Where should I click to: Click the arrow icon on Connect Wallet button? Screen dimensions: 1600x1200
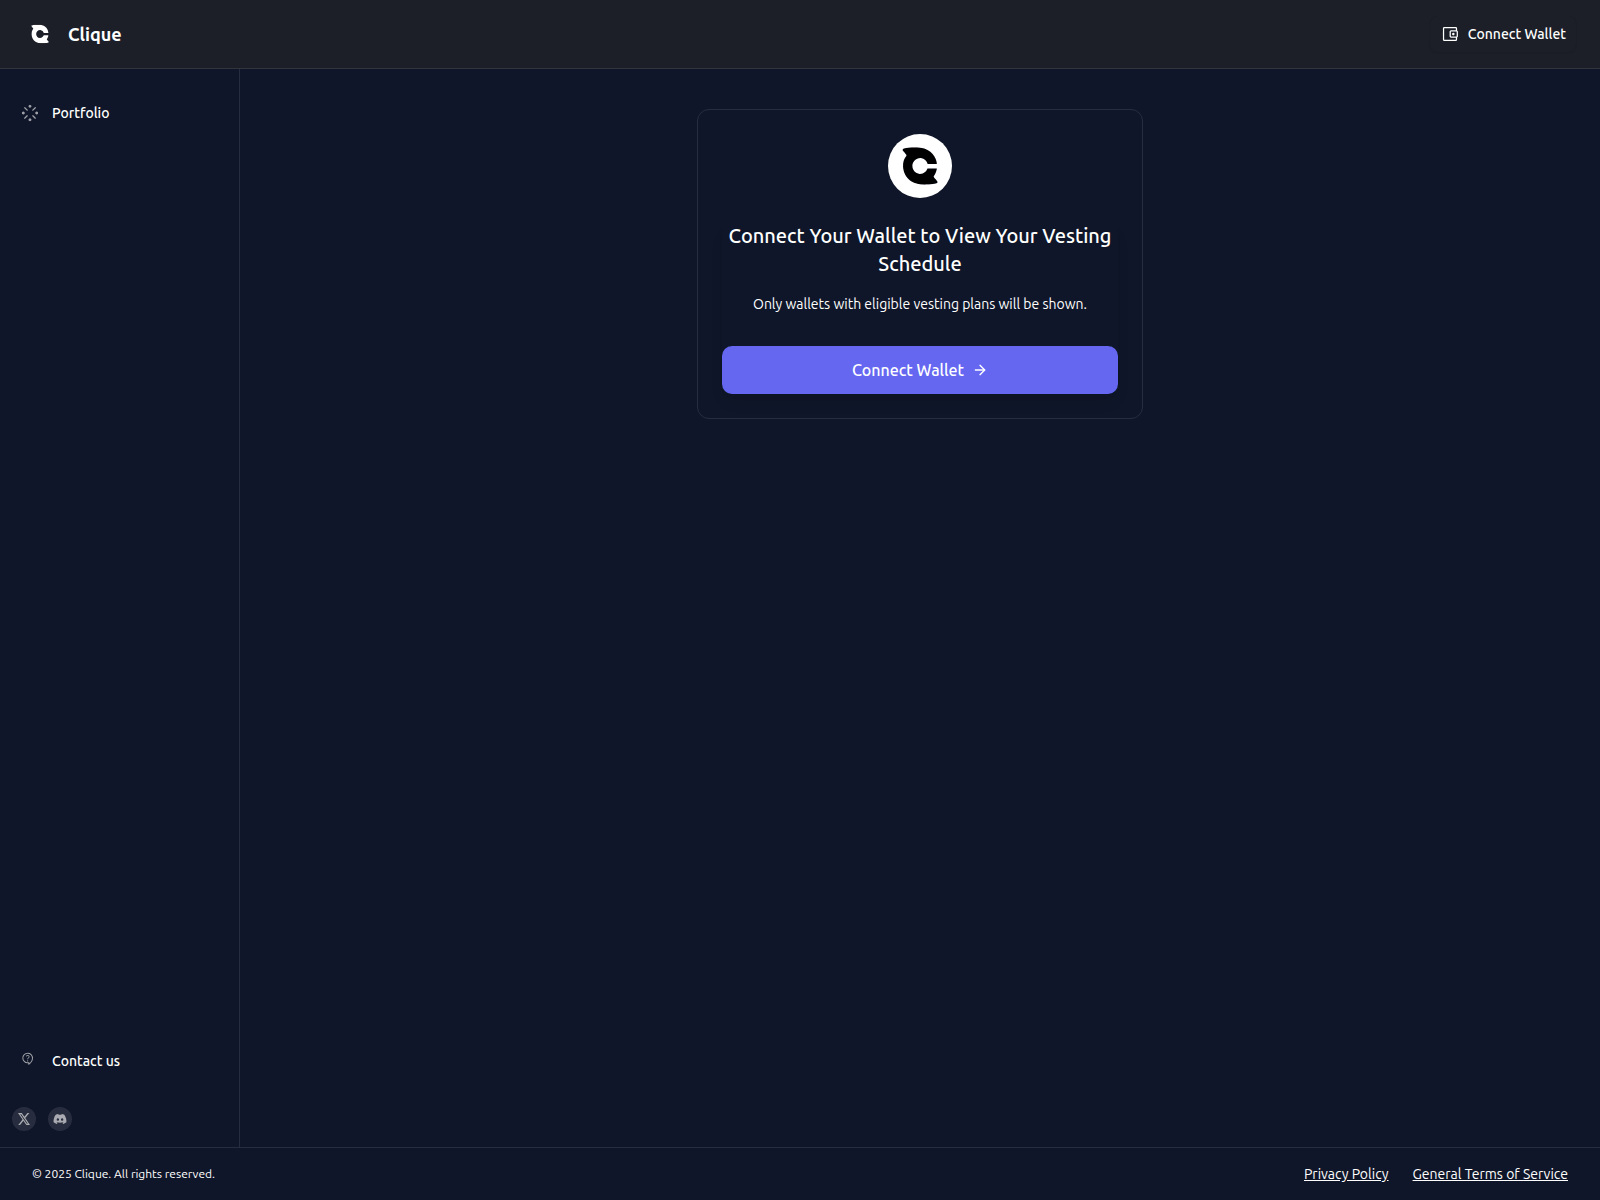[x=980, y=370]
